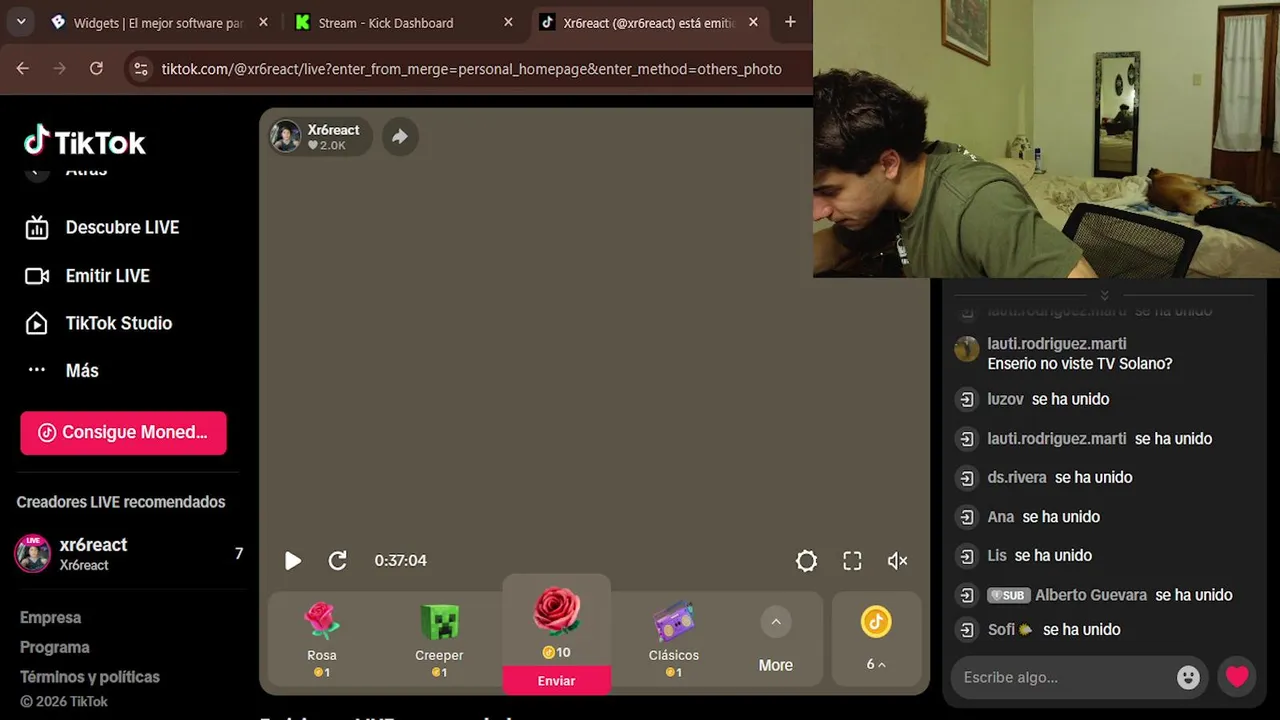Reload the browser page
Screen dimensions: 1280x720
96,69
